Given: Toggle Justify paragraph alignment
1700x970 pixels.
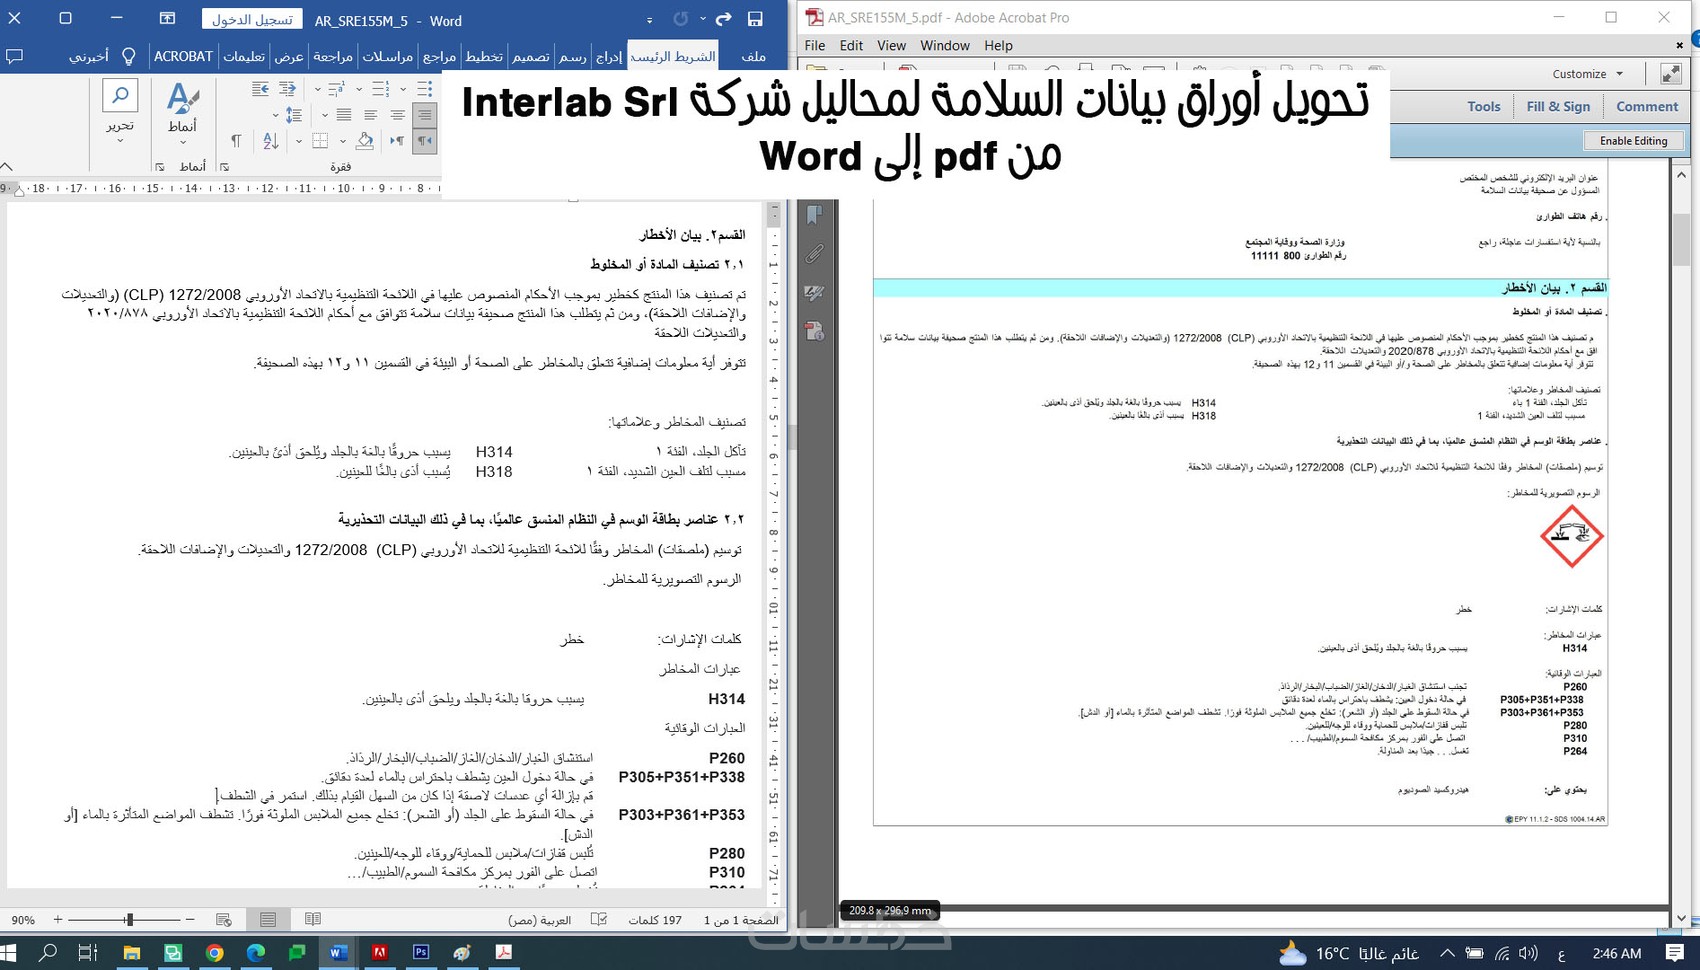Looking at the screenshot, I should coord(344,115).
